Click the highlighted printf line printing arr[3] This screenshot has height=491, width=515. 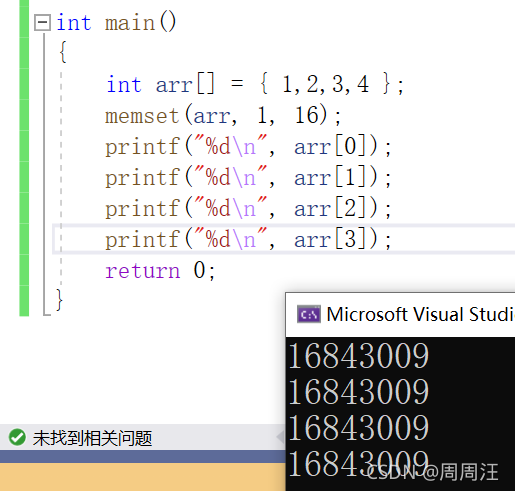248,239
